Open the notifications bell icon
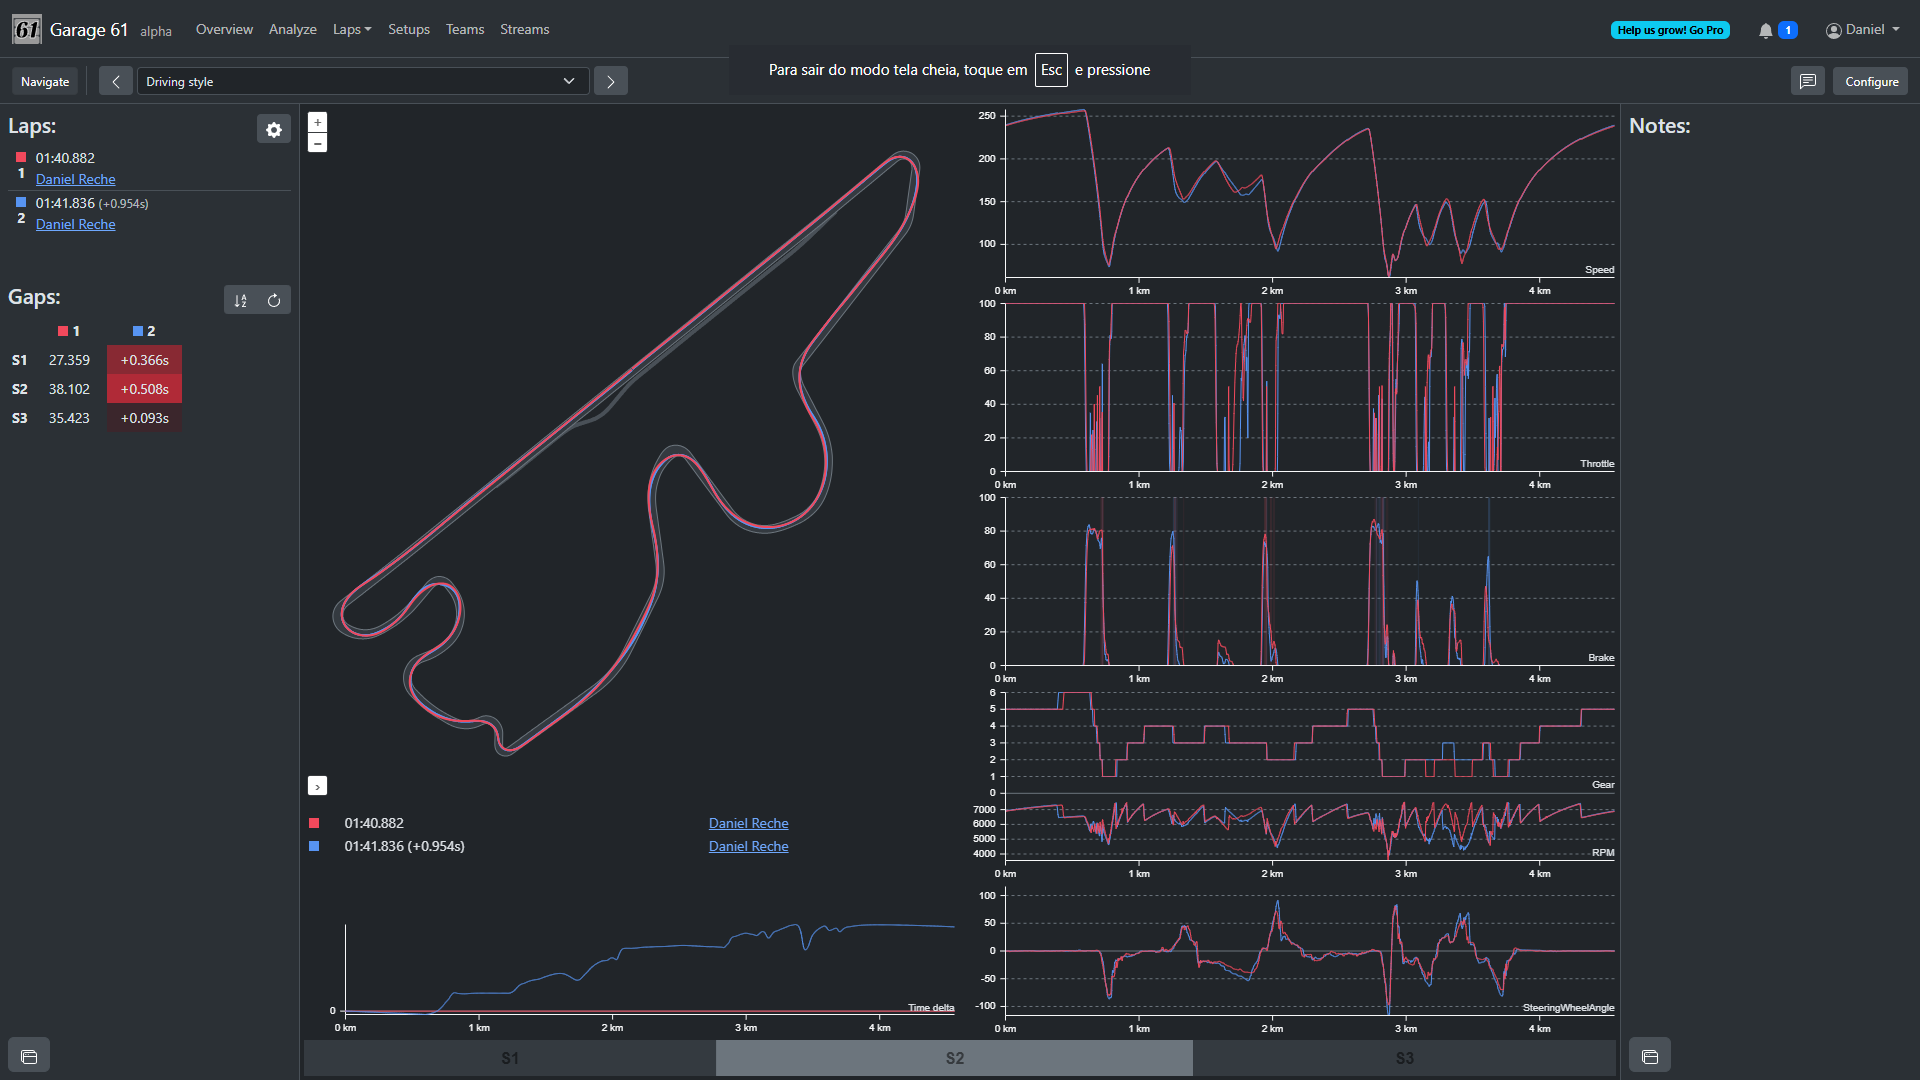Screen dimensions: 1920x1080 pyautogui.click(x=1766, y=30)
